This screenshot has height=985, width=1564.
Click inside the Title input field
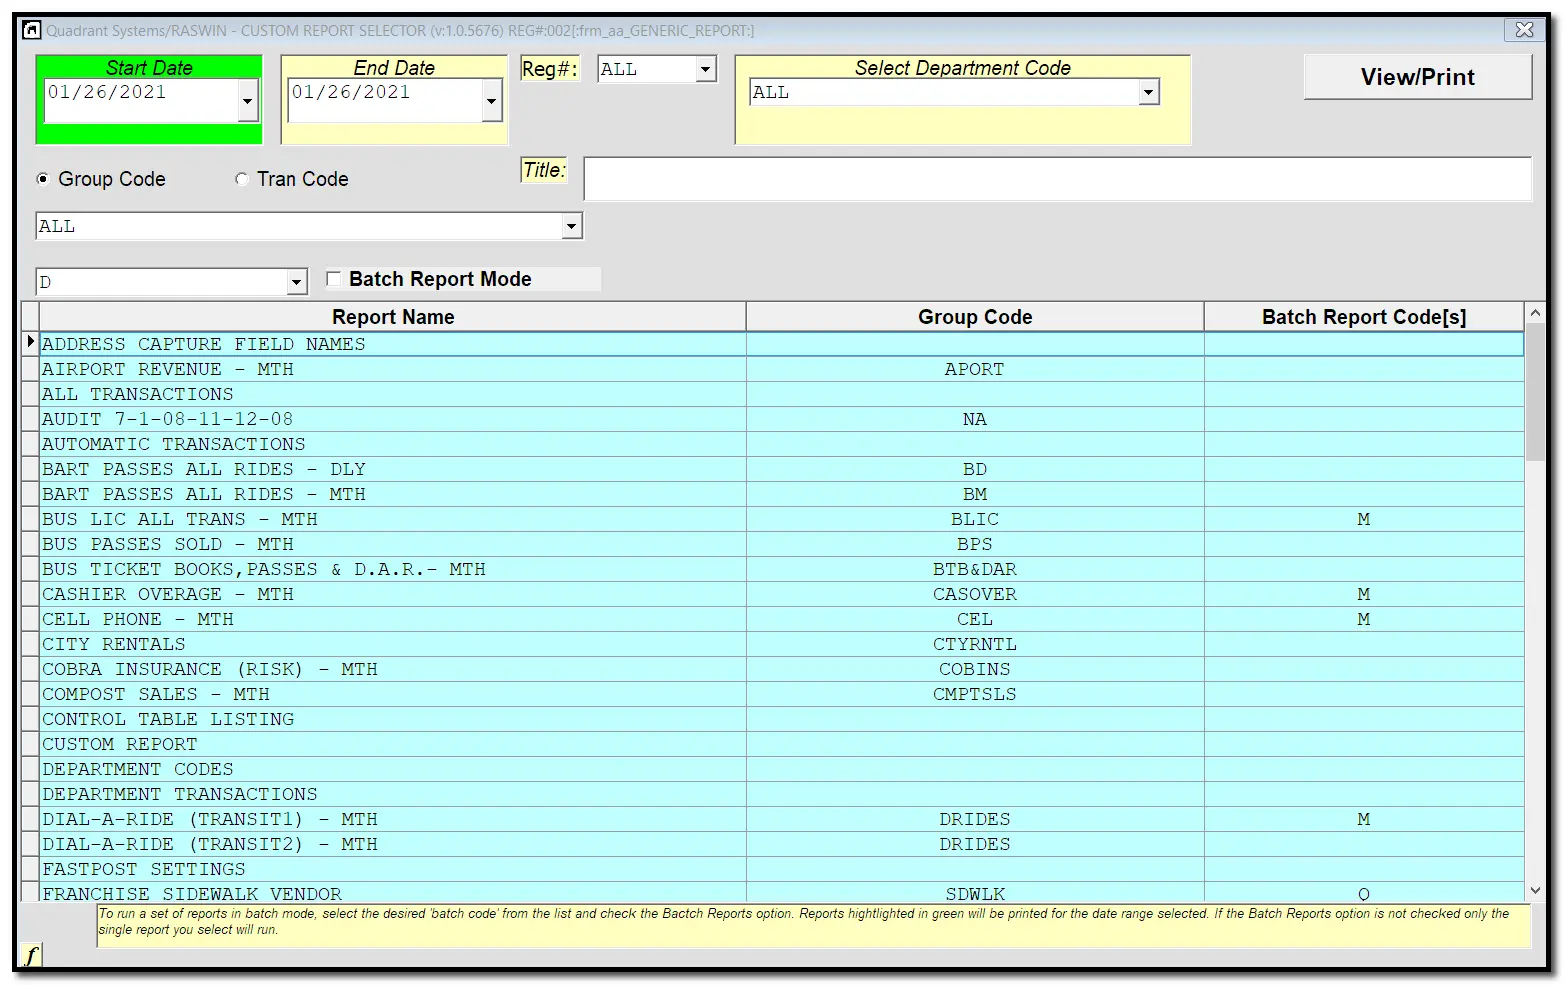click(x=1057, y=179)
